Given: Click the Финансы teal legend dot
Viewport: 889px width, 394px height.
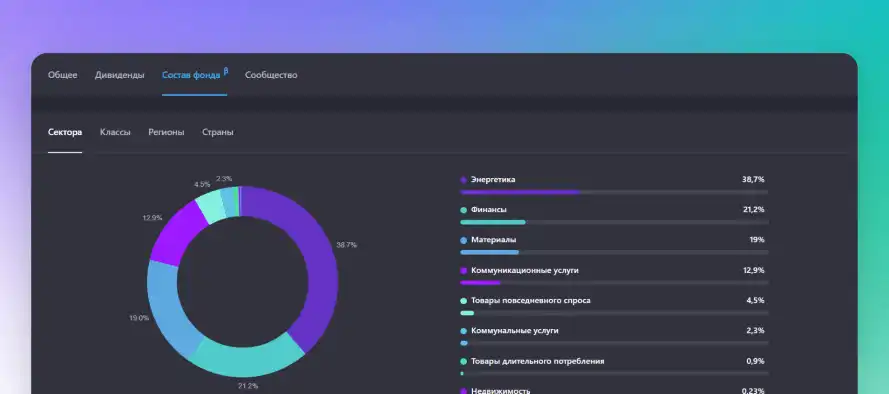Looking at the screenshot, I should [464, 210].
